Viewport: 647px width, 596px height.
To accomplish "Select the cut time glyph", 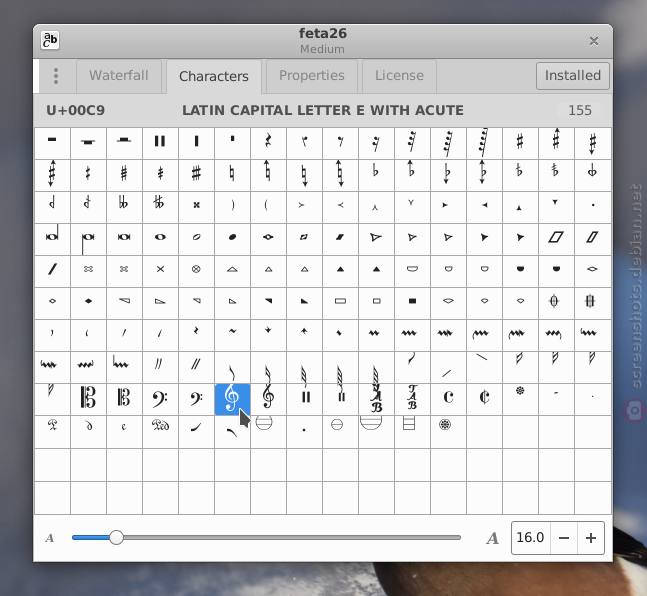I will point(484,399).
